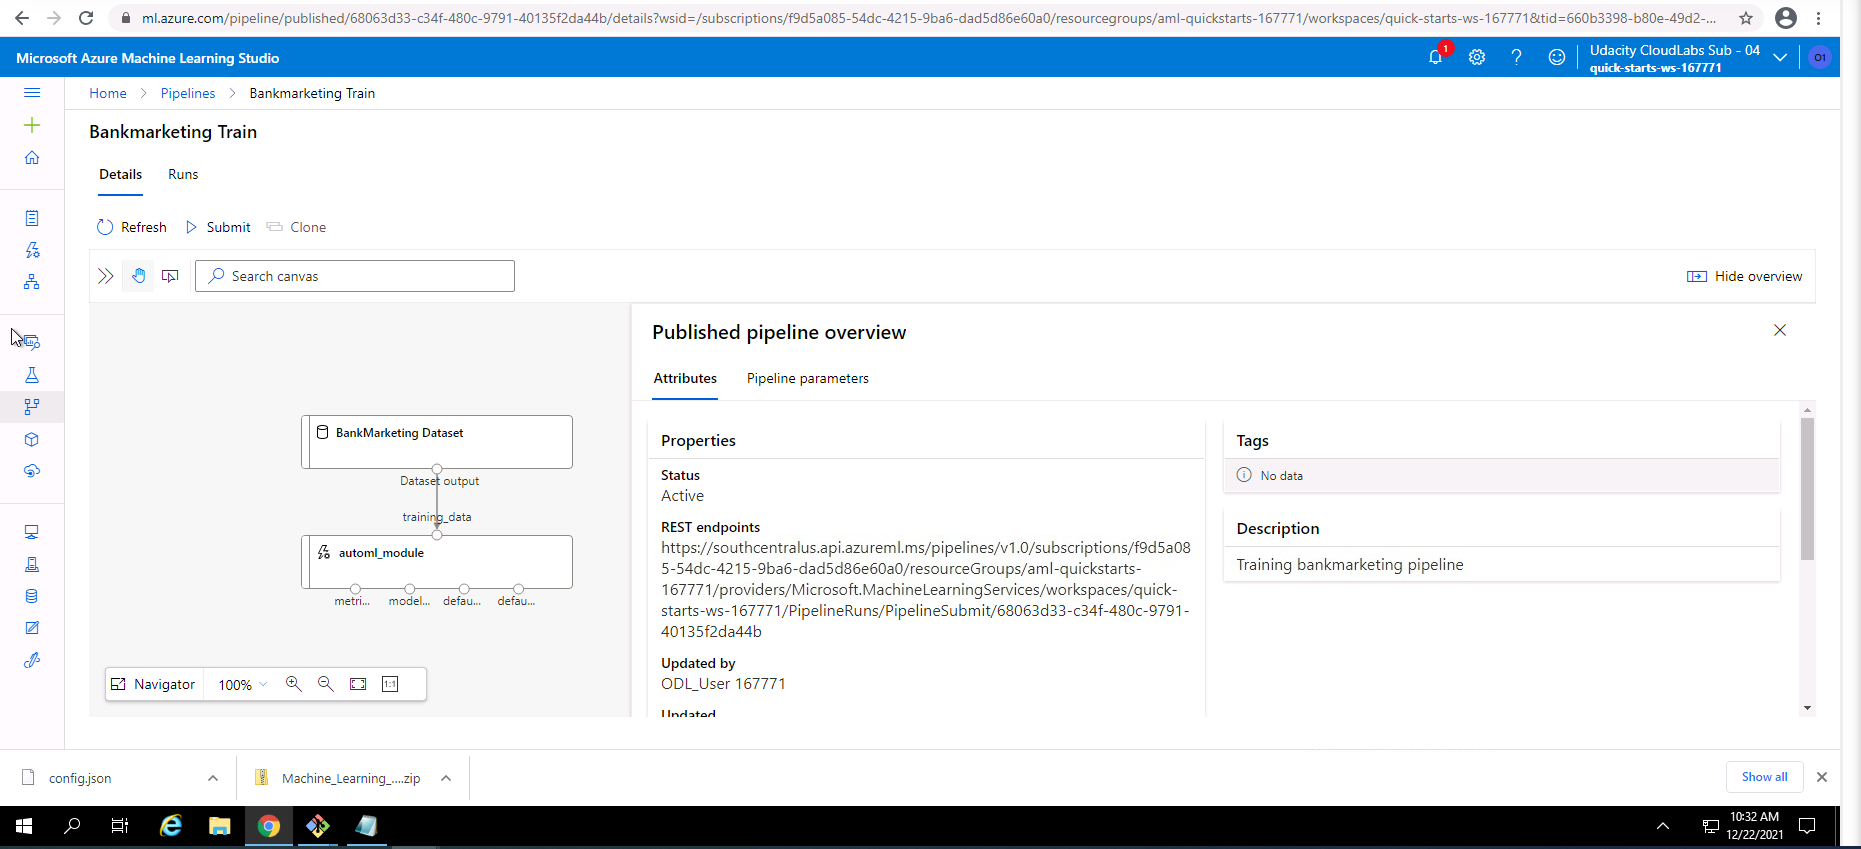Image resolution: width=1861 pixels, height=849 pixels.
Task: Expand canvas side panel double chevron
Action: coord(106,276)
